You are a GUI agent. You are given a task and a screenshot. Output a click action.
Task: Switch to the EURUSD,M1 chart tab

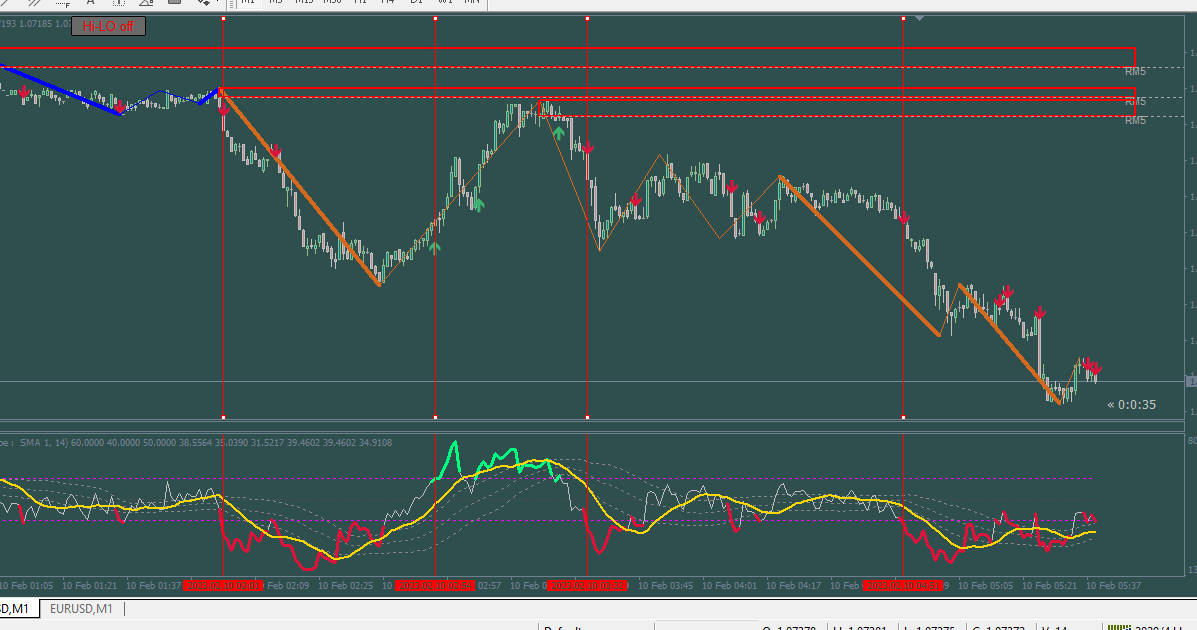(x=82, y=609)
